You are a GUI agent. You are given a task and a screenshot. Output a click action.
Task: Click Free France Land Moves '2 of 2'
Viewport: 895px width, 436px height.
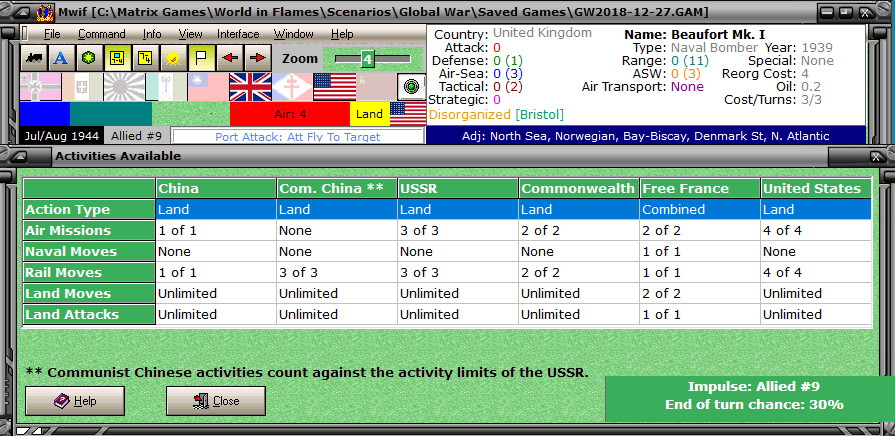(700, 294)
